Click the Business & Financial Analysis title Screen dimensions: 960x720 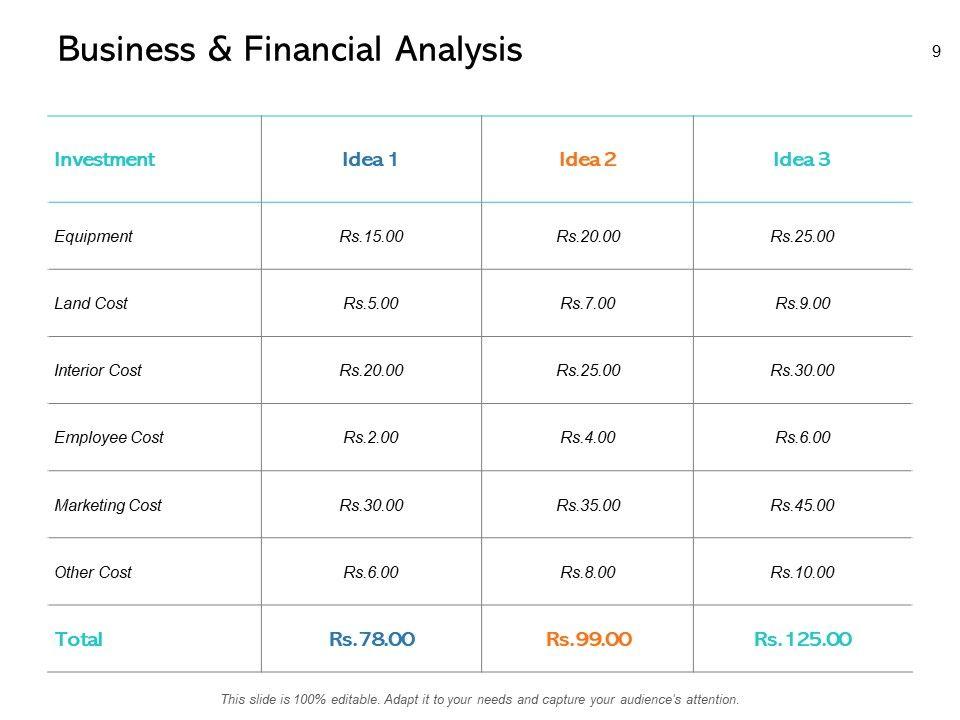(x=290, y=49)
